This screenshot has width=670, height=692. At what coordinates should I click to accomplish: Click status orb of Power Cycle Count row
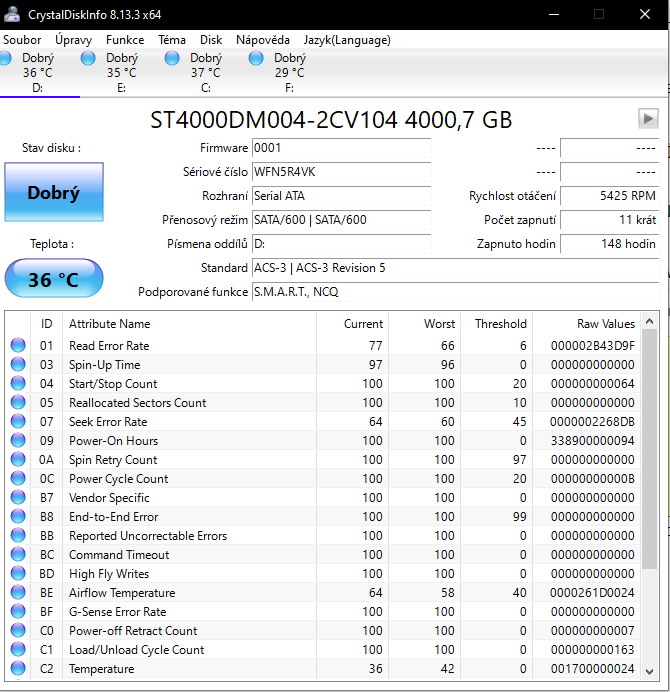(18, 478)
